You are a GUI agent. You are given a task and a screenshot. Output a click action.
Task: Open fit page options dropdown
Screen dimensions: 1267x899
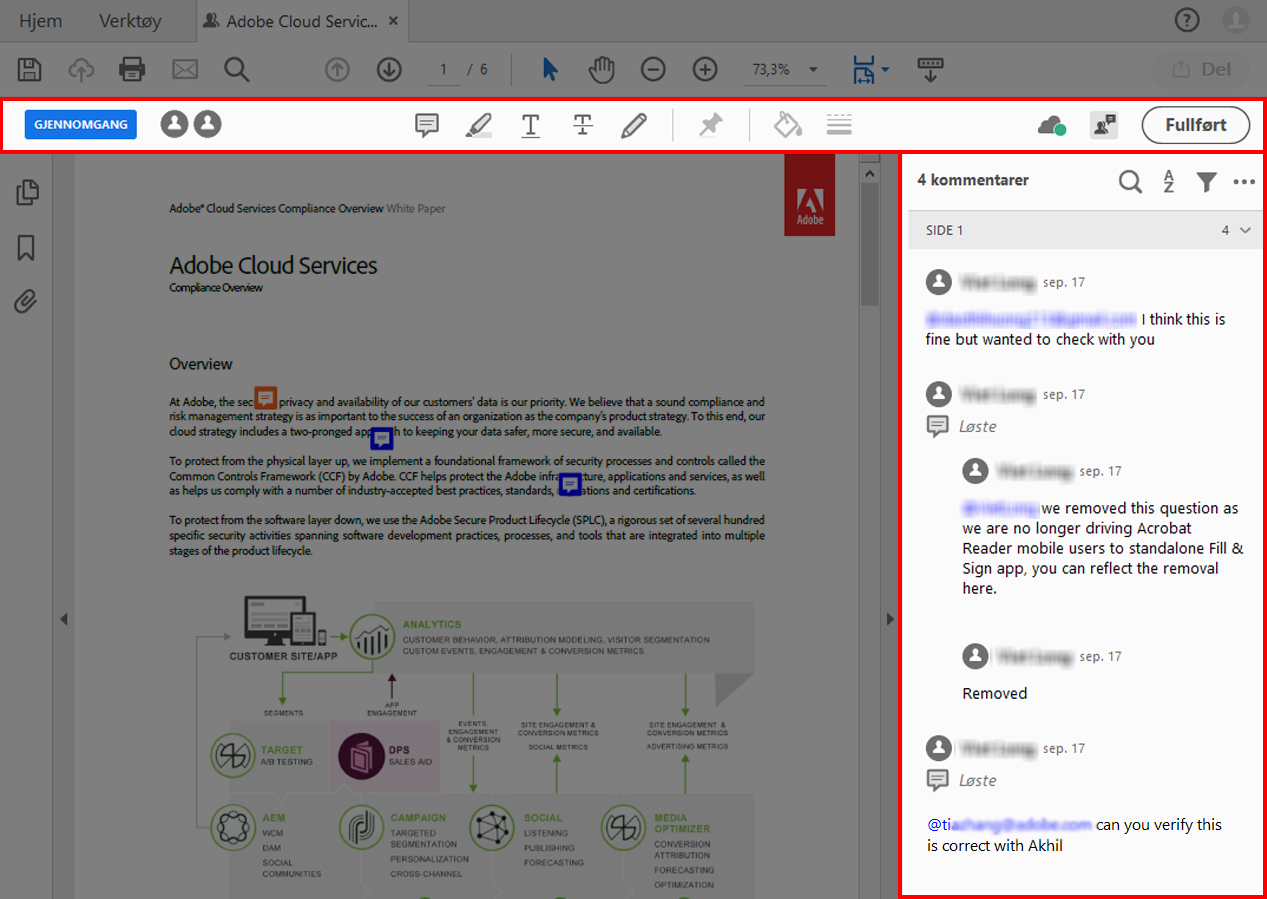pos(871,69)
